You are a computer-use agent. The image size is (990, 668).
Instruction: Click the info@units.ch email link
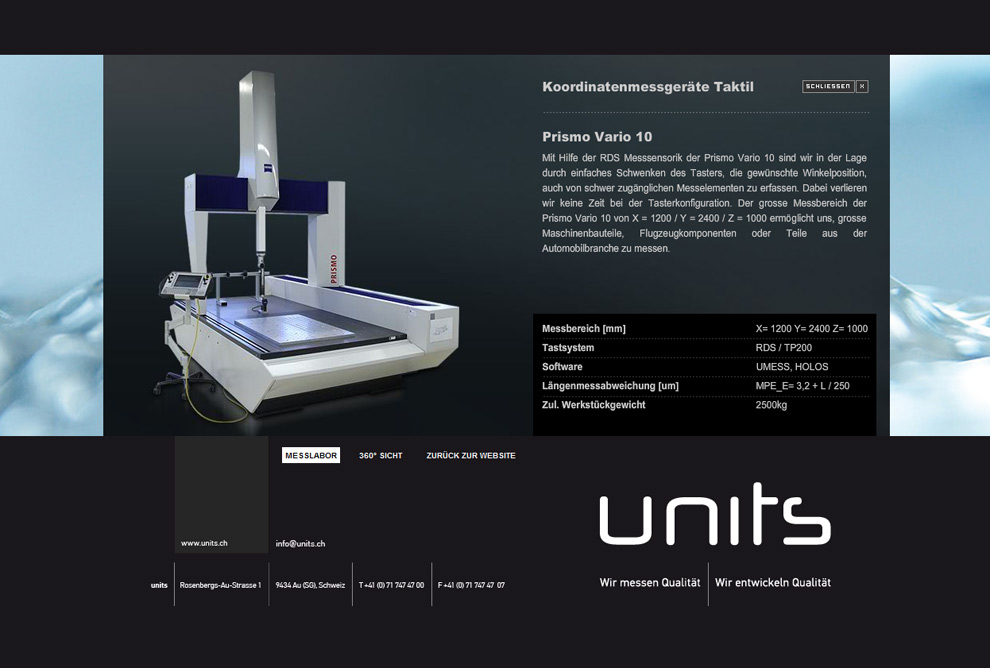point(301,544)
